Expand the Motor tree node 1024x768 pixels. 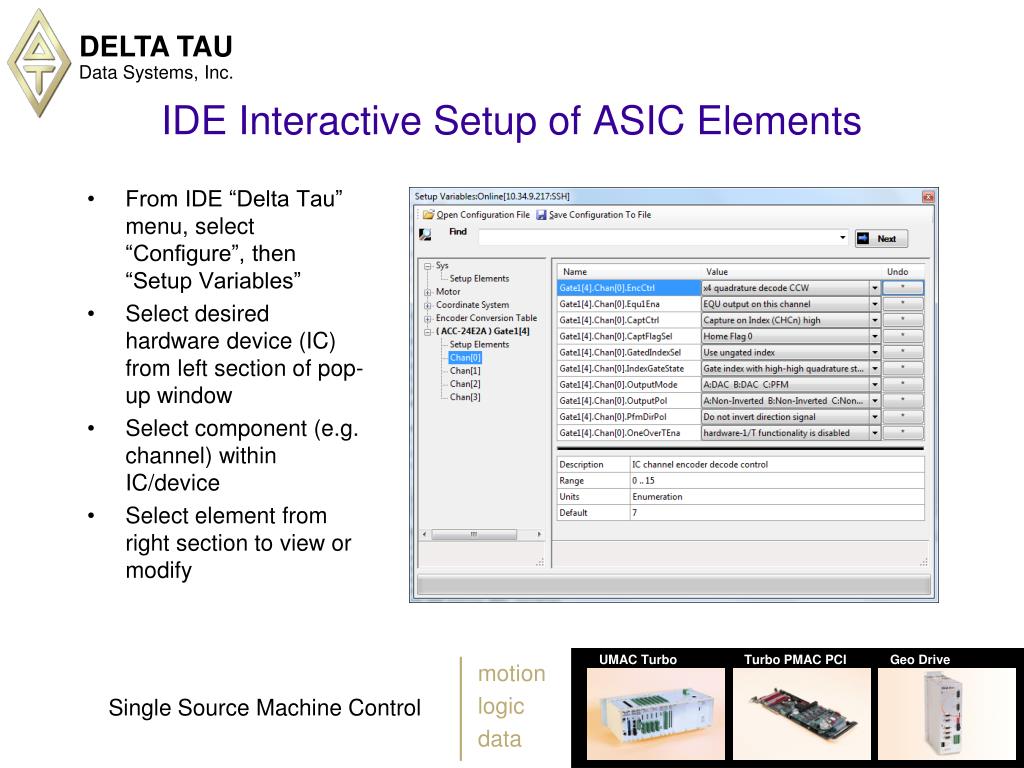(x=428, y=292)
